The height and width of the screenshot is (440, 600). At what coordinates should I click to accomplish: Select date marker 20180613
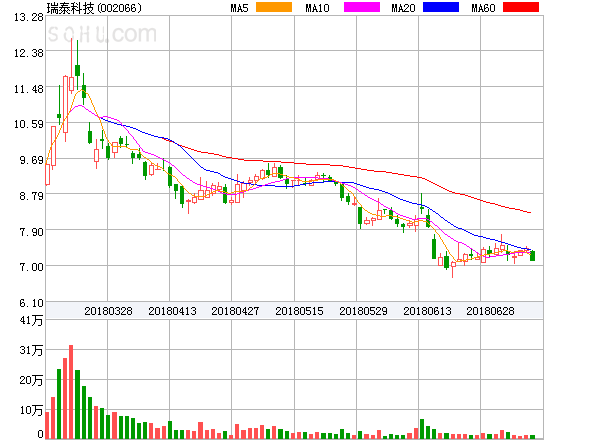point(427,311)
